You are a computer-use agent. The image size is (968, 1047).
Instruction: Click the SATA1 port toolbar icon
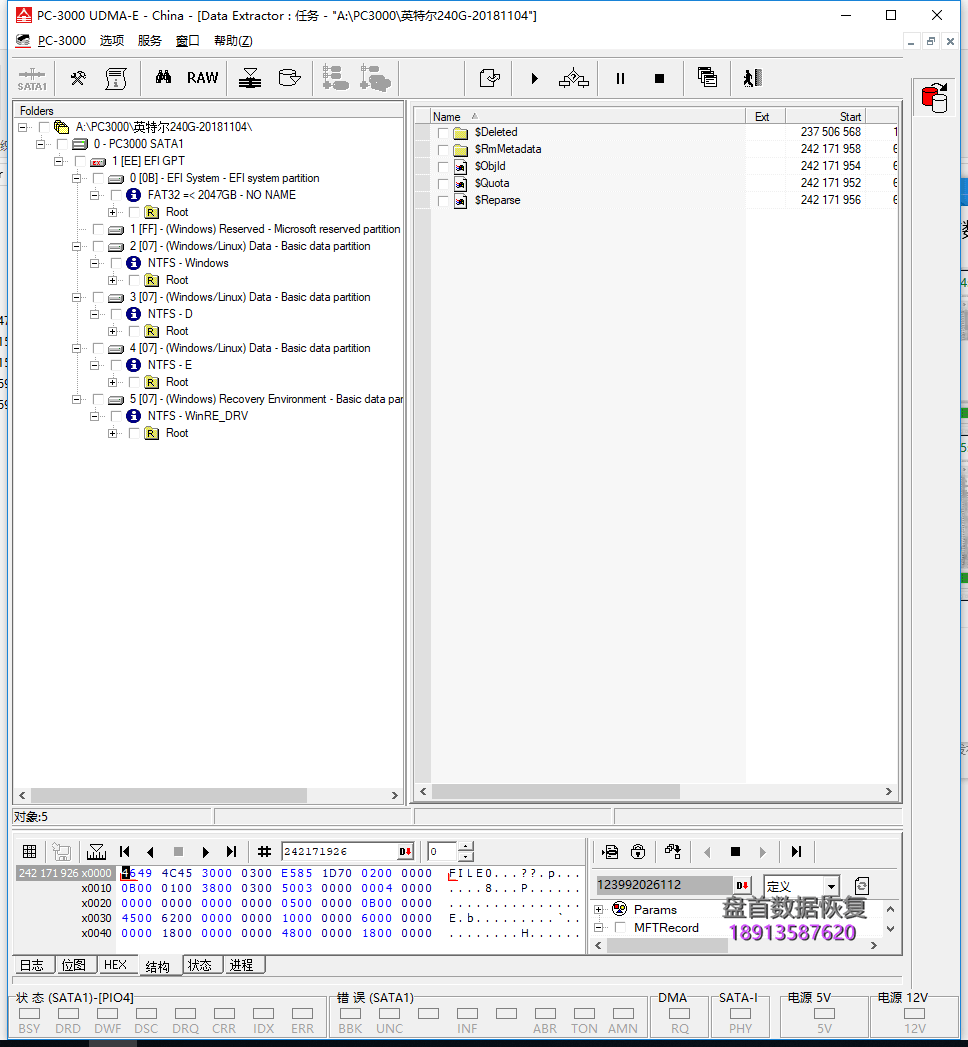pyautogui.click(x=31, y=79)
